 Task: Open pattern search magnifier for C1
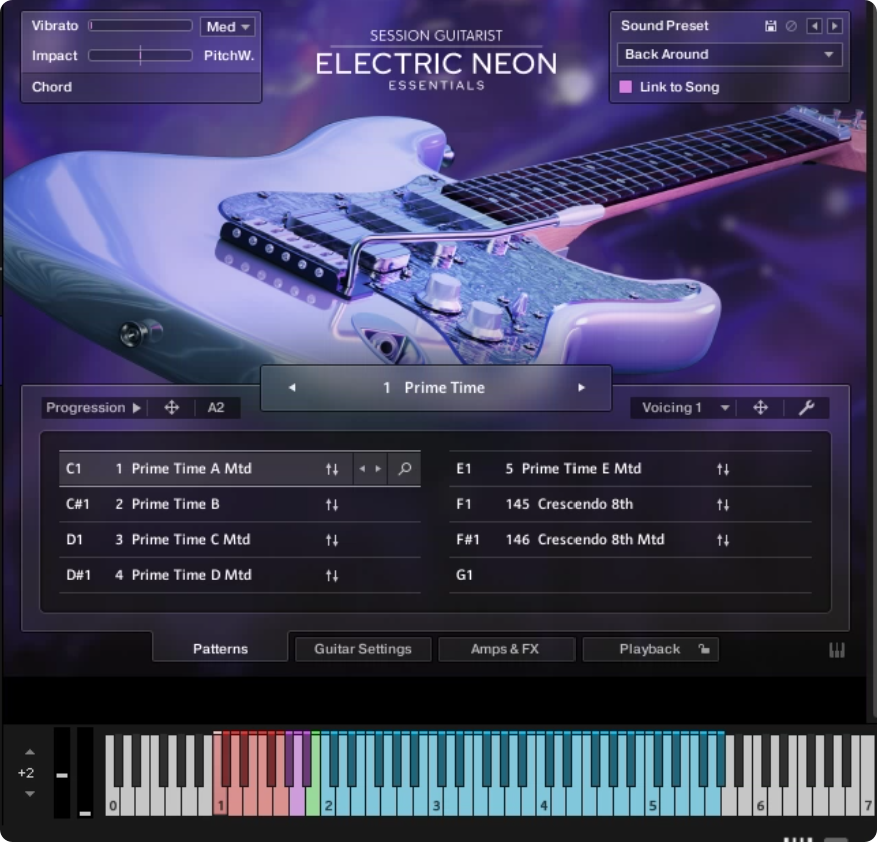pos(404,468)
